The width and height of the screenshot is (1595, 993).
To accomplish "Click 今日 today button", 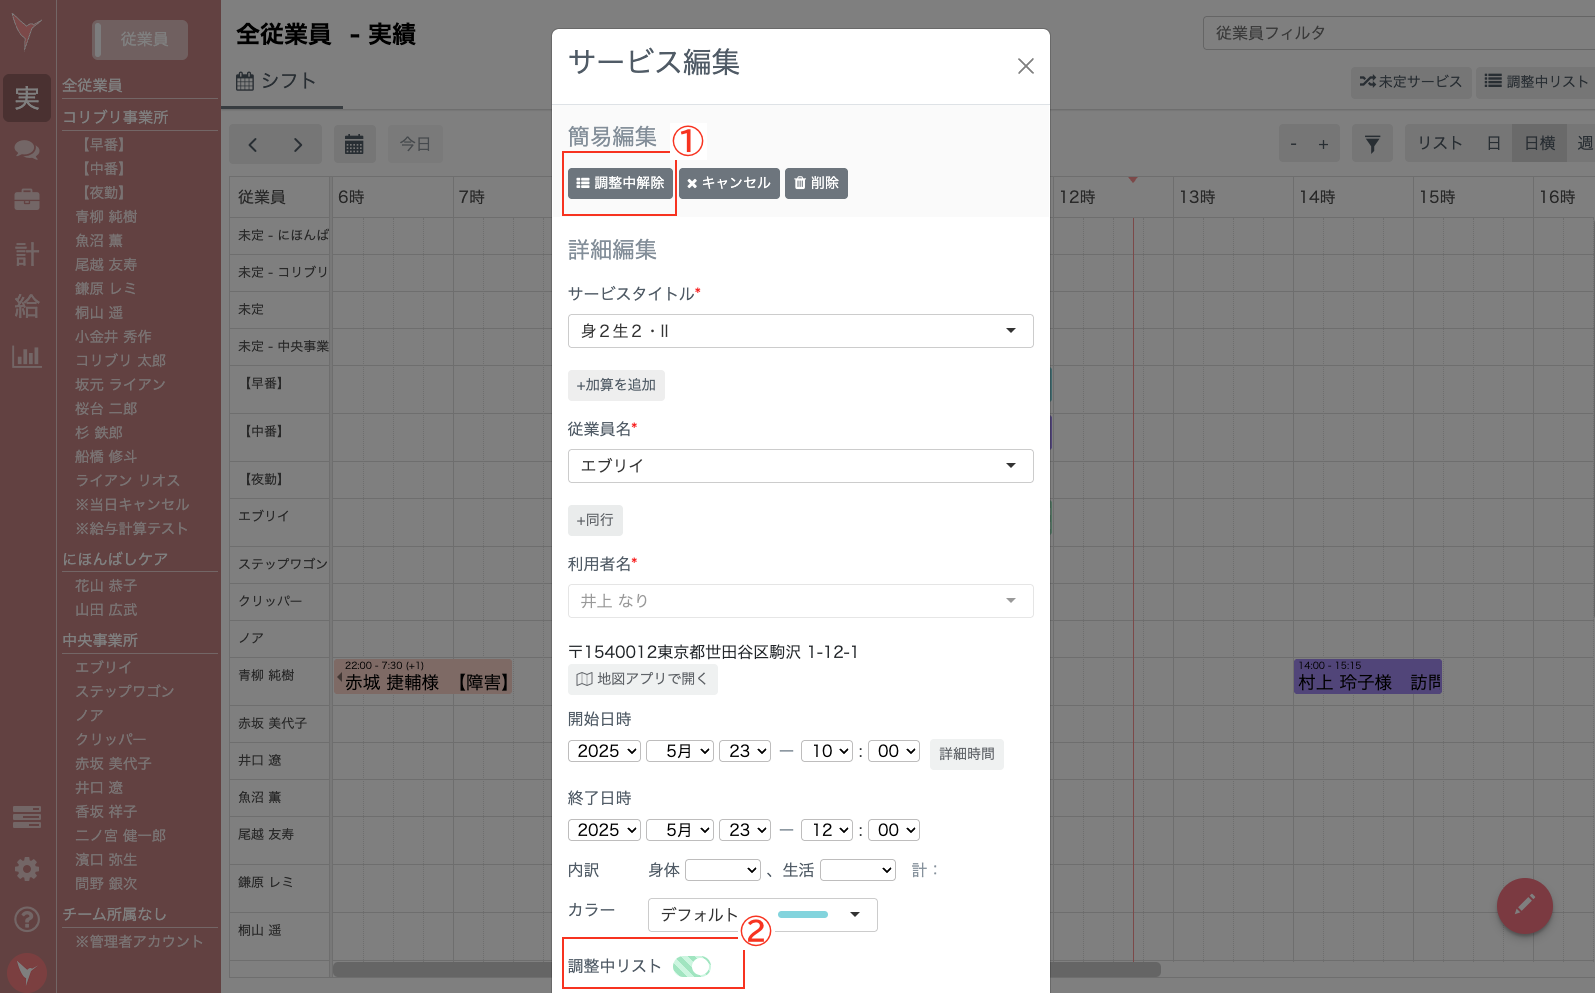I will 415,144.
